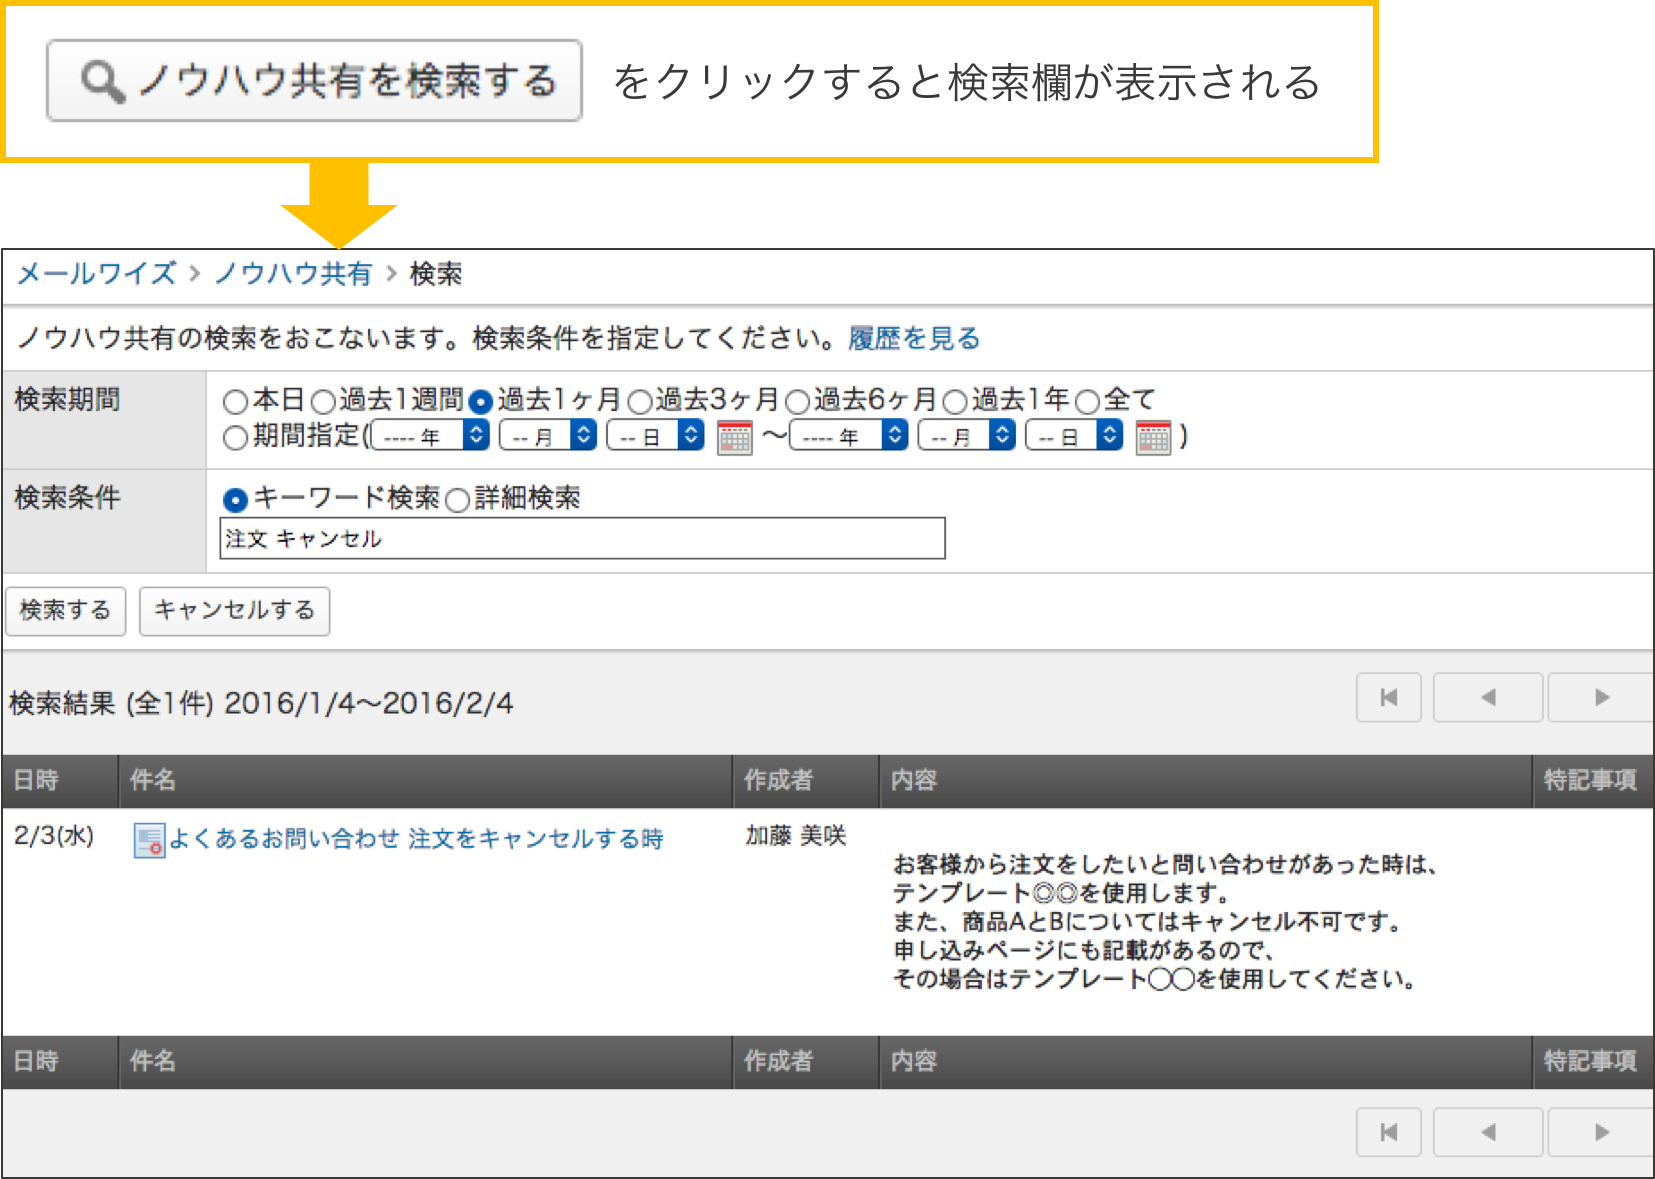Select the 過去1年 radio button
Image resolution: width=1655 pixels, height=1179 pixels.
click(x=955, y=402)
